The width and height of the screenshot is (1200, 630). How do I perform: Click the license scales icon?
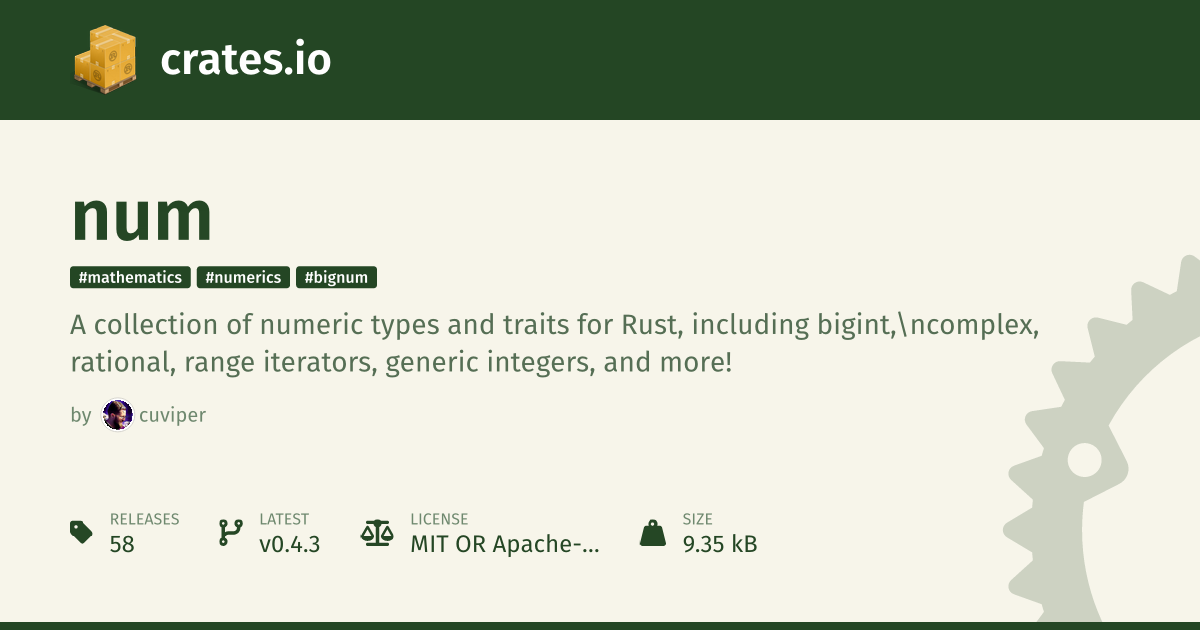tap(377, 532)
